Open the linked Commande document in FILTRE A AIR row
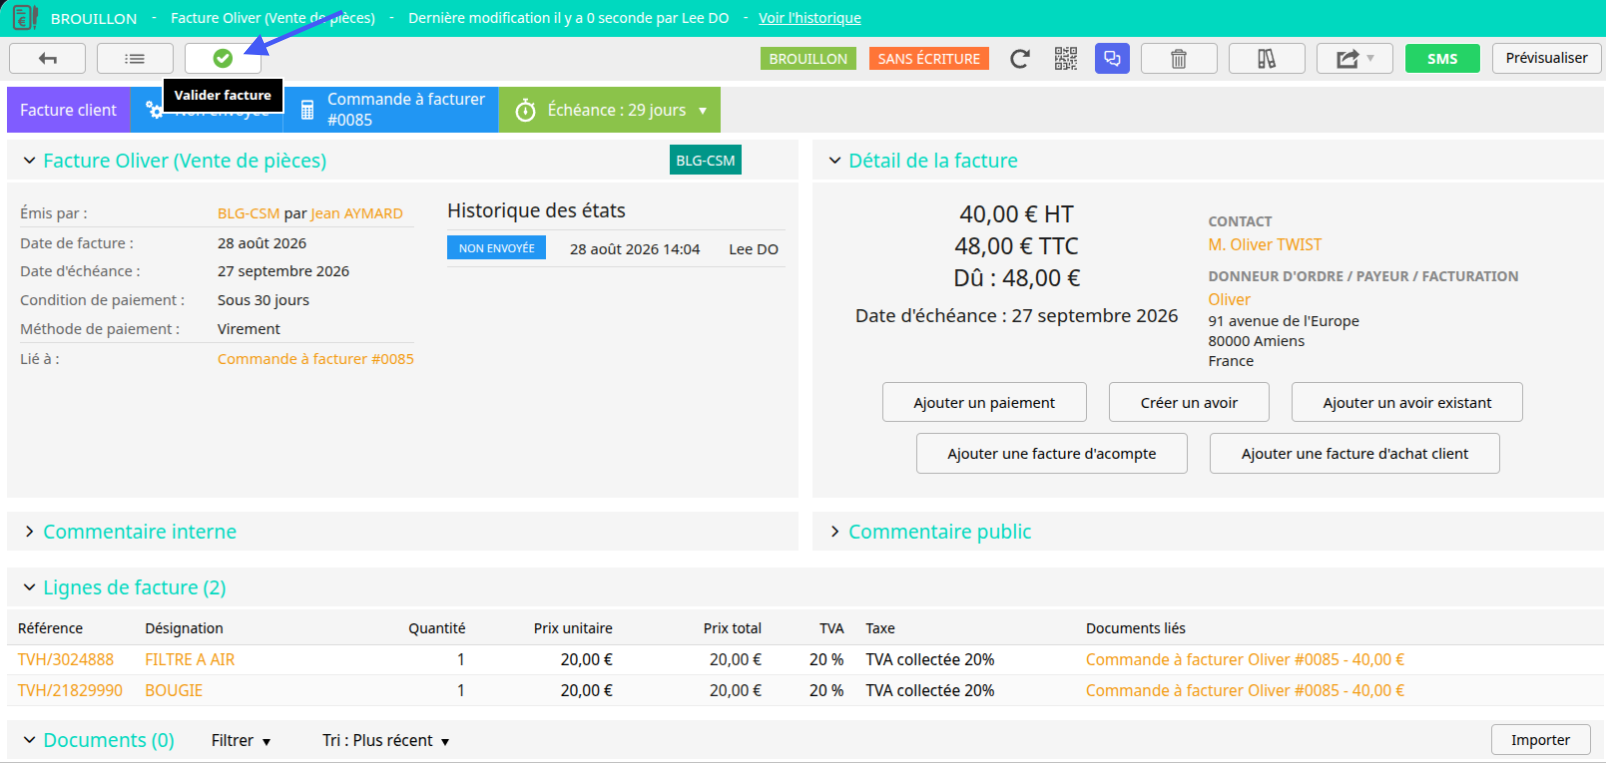 click(x=1245, y=660)
